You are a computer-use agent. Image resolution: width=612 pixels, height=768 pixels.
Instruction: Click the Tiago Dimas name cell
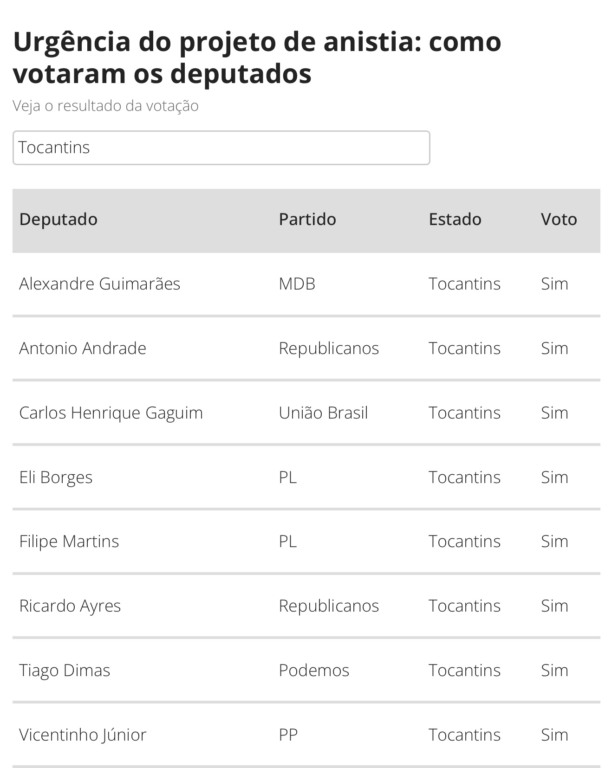click(65, 671)
